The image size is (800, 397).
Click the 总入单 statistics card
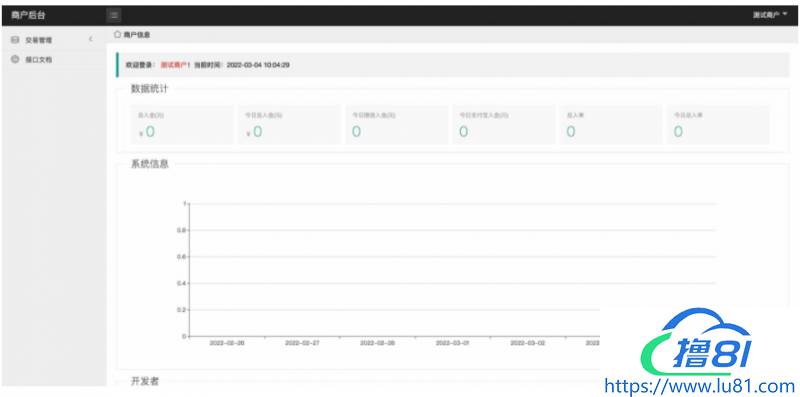pyautogui.click(x=611, y=125)
